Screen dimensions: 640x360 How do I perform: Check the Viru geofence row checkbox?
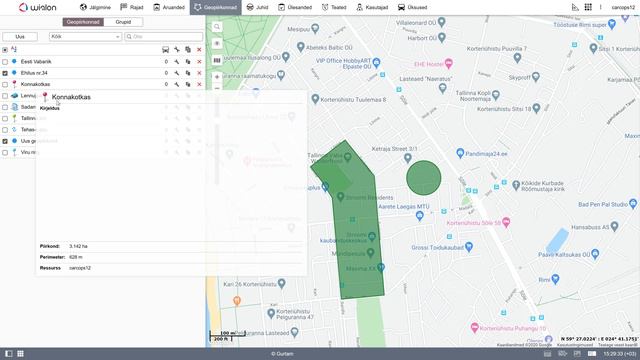[5, 153]
